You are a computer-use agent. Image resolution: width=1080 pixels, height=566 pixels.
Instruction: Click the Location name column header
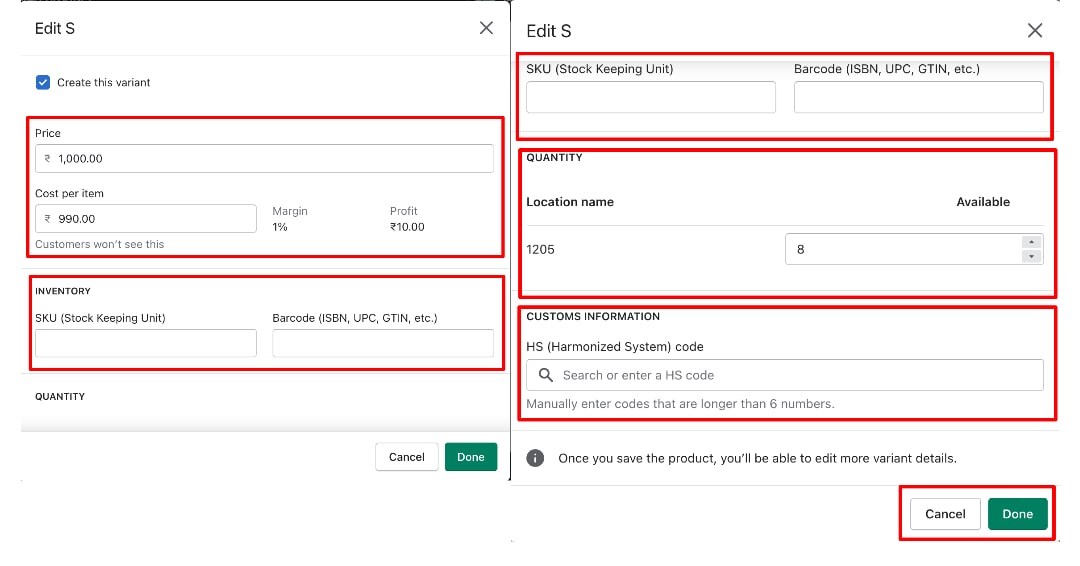click(x=570, y=202)
